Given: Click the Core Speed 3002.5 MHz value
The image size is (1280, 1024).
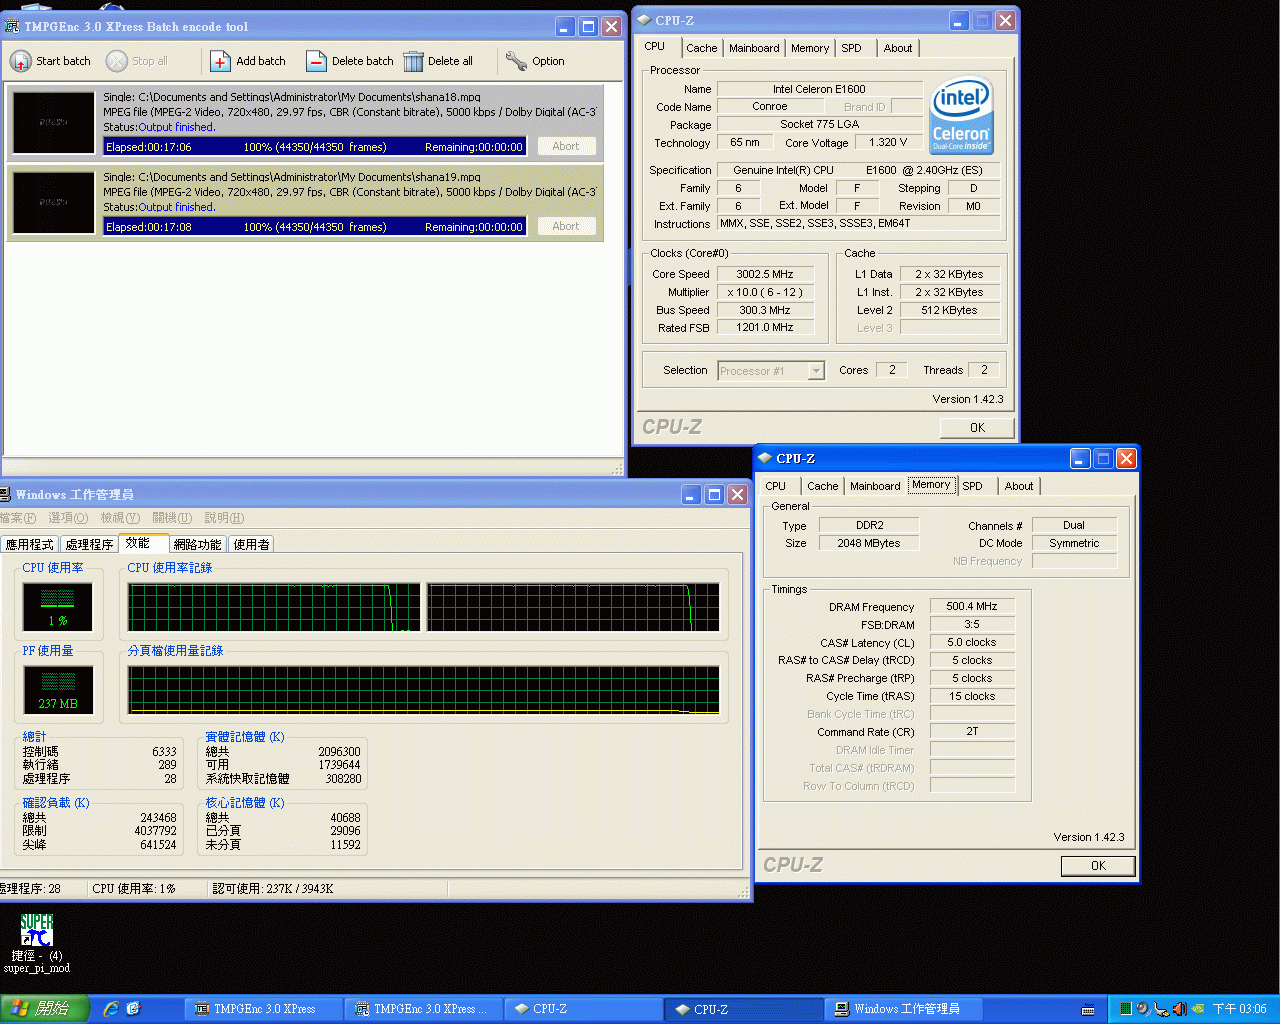Looking at the screenshot, I should click(x=765, y=274).
